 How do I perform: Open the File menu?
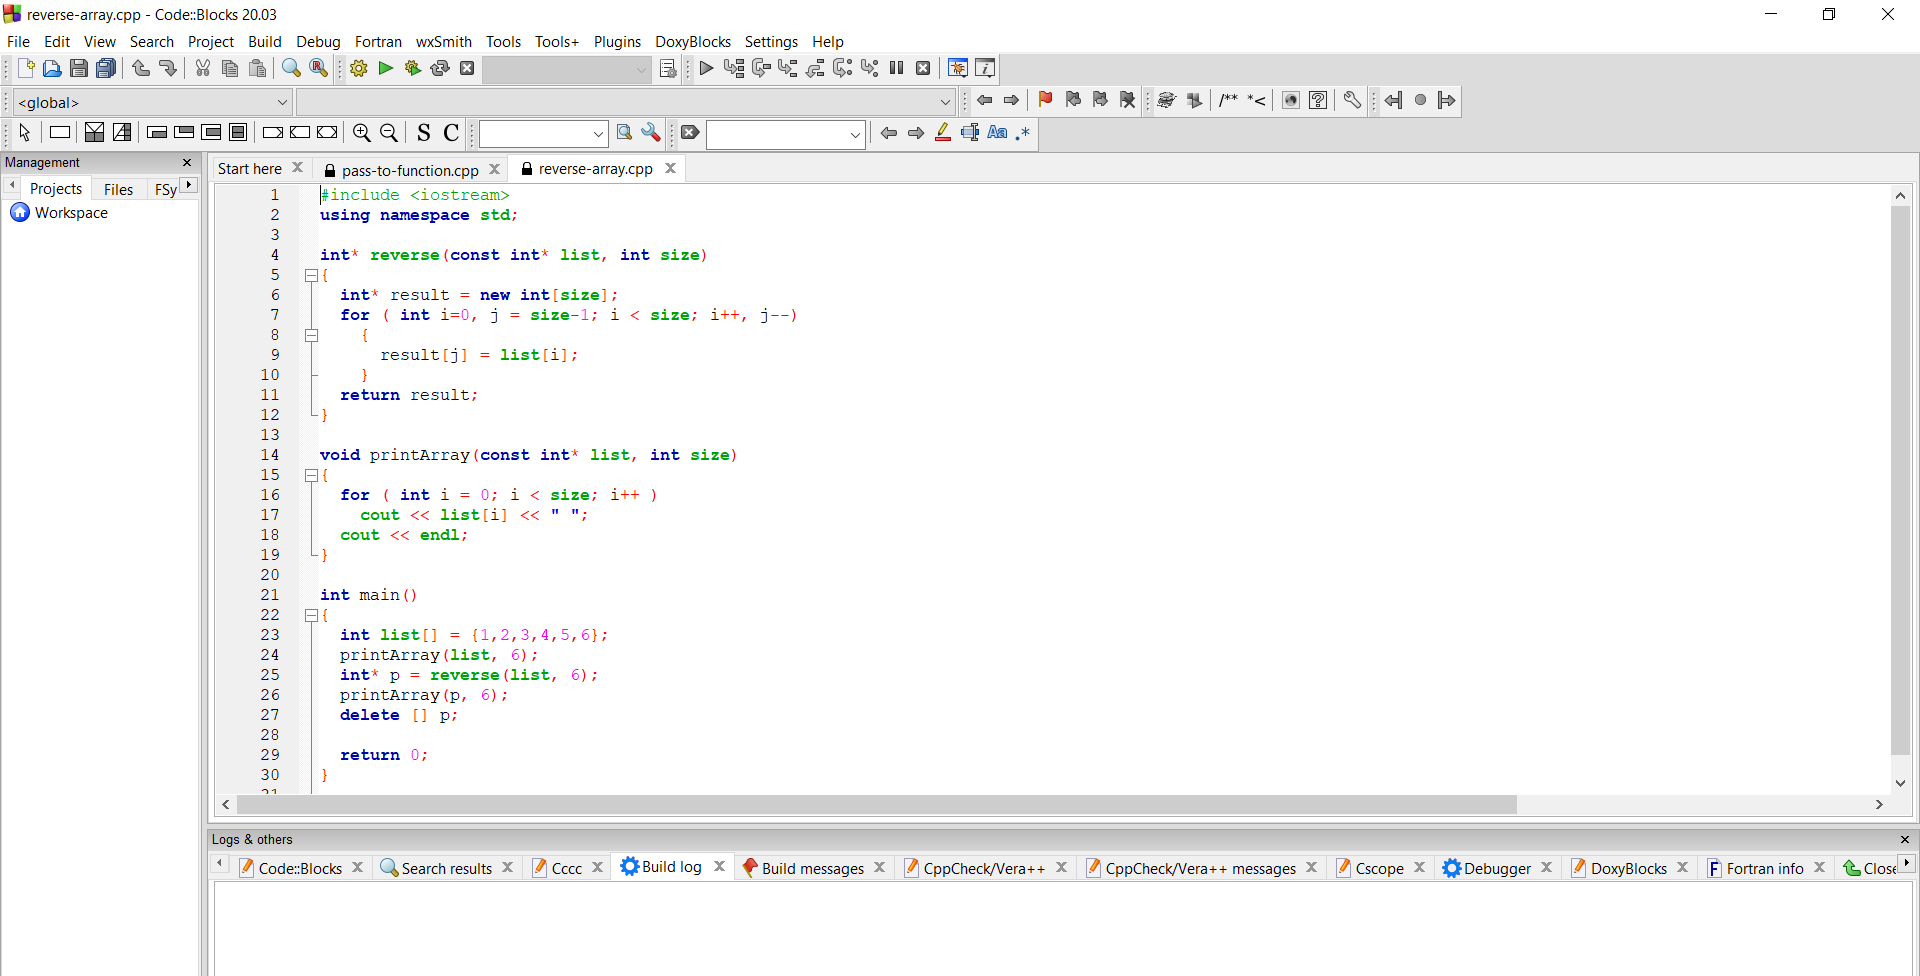pos(18,42)
